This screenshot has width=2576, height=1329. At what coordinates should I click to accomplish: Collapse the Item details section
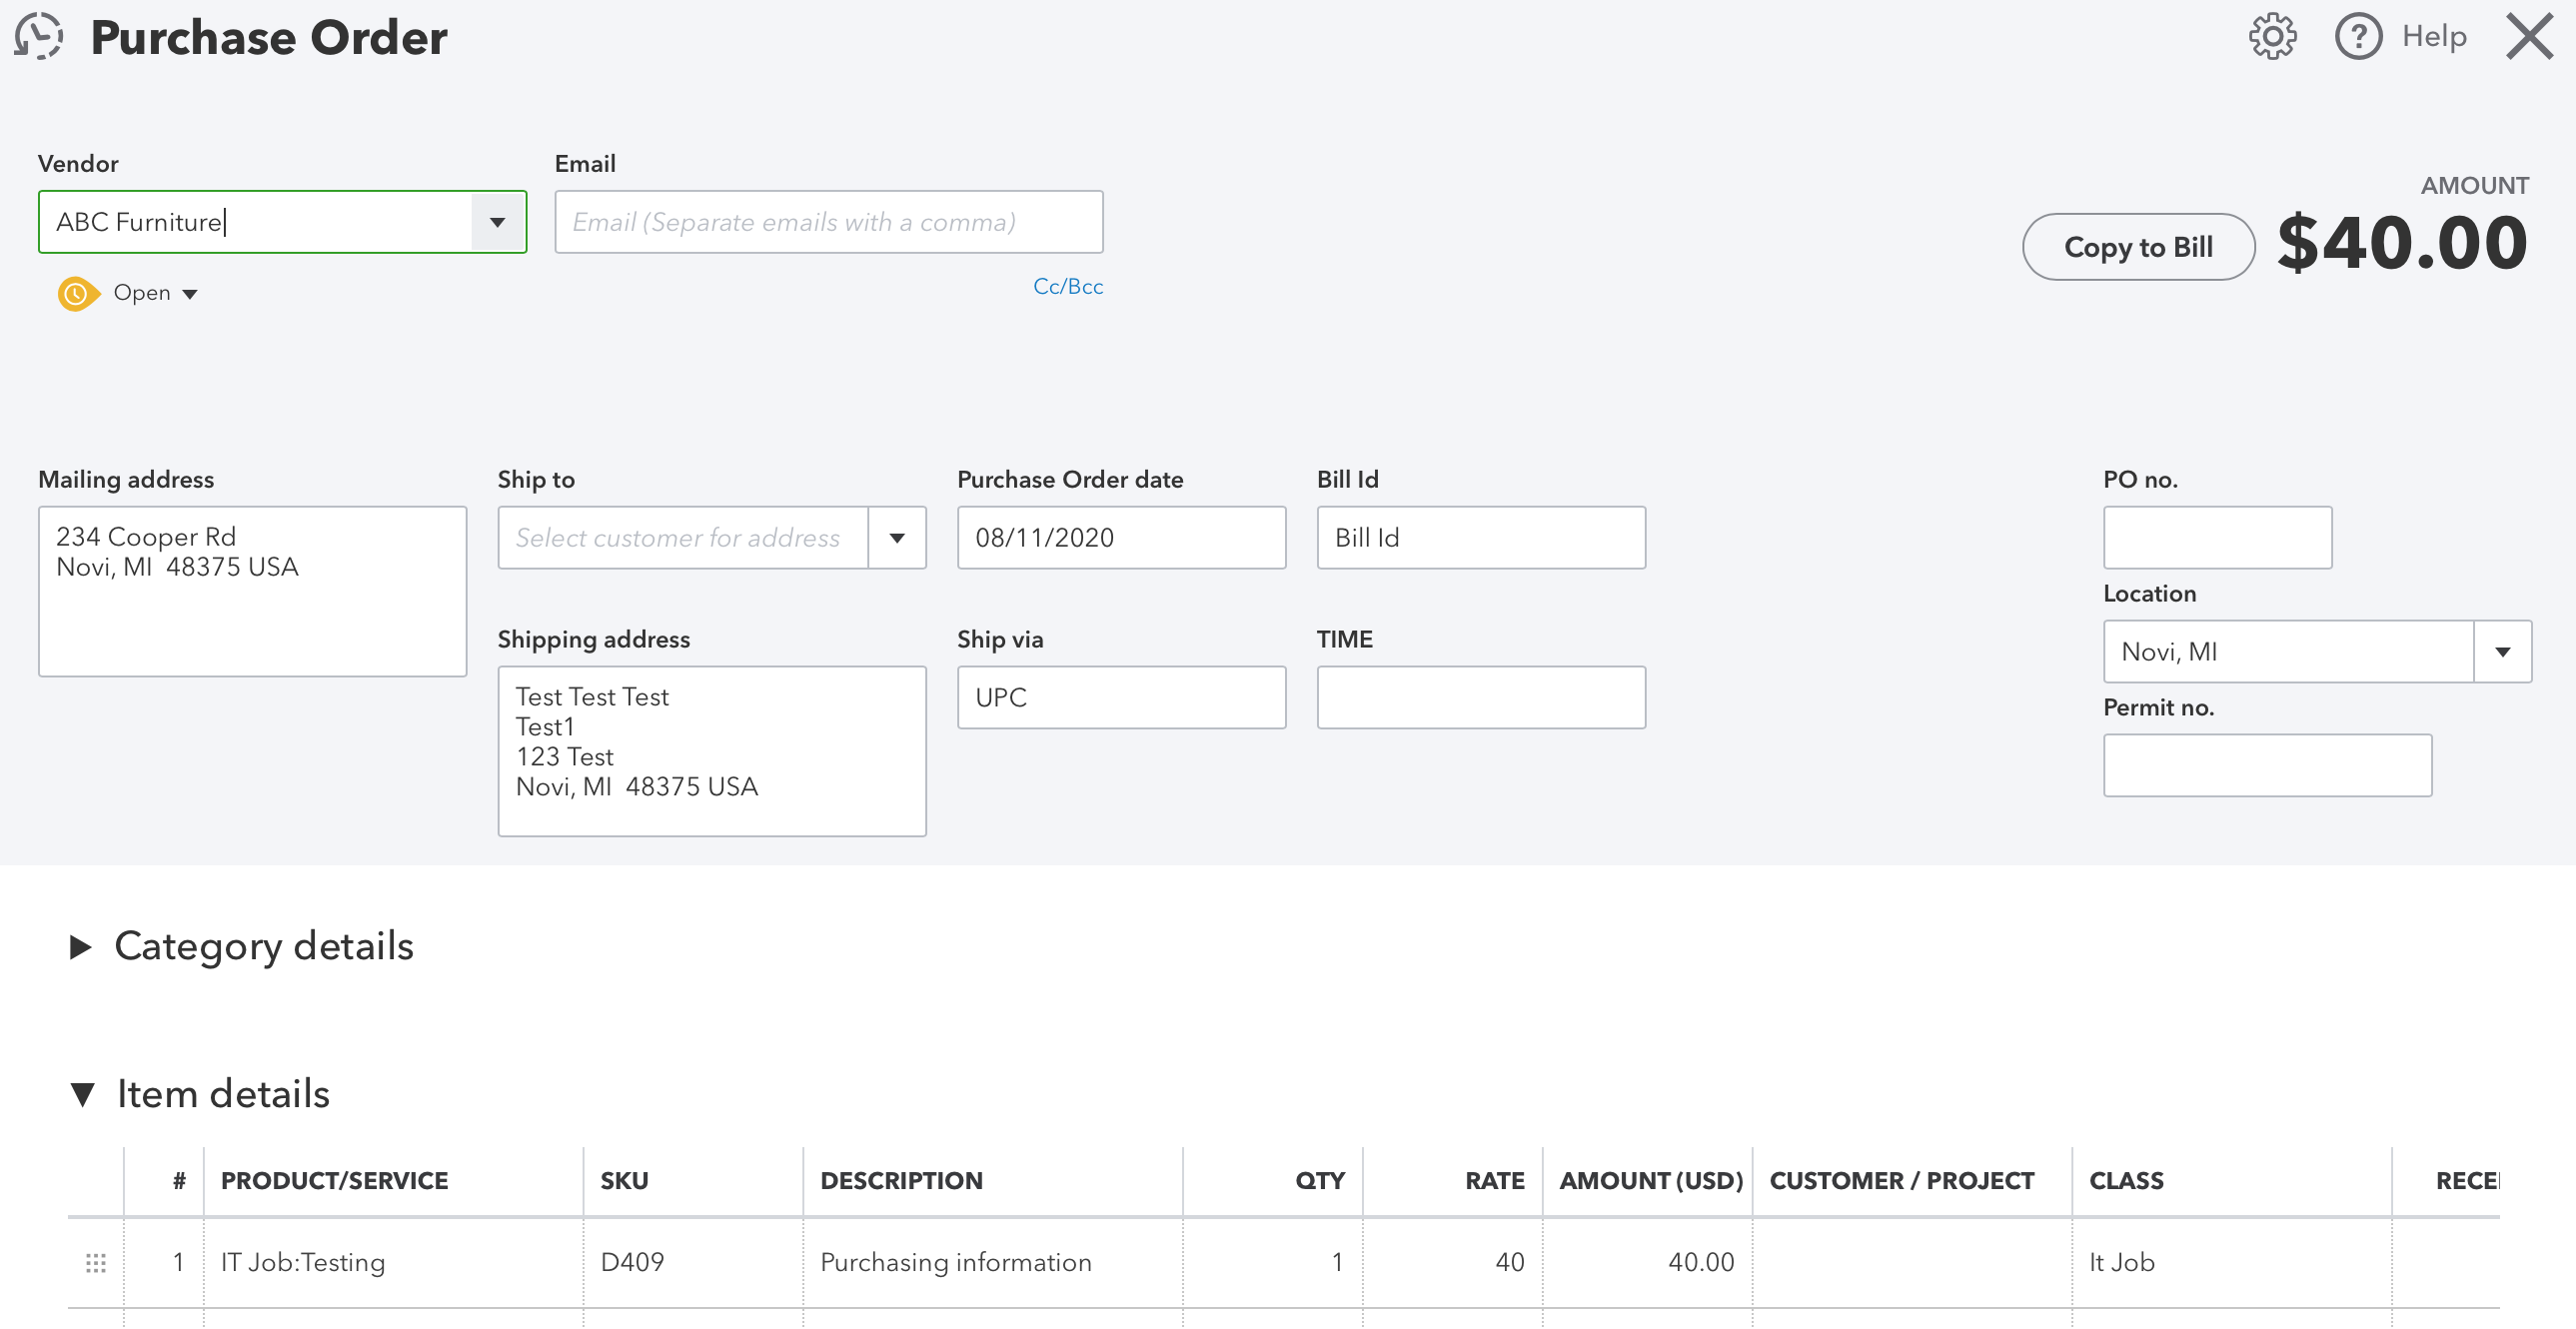[x=83, y=1095]
